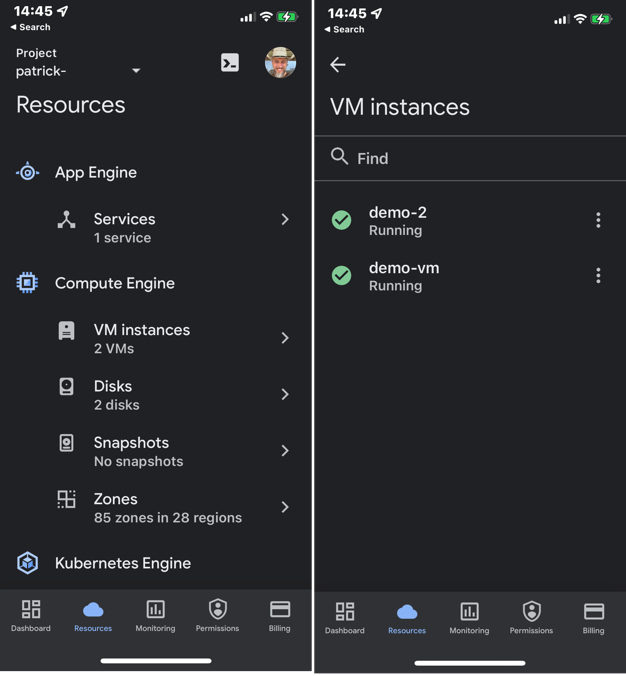Tap the 'No snapshots' subtitle
Image resolution: width=626 pixels, height=676 pixels.
pyautogui.click(x=138, y=461)
